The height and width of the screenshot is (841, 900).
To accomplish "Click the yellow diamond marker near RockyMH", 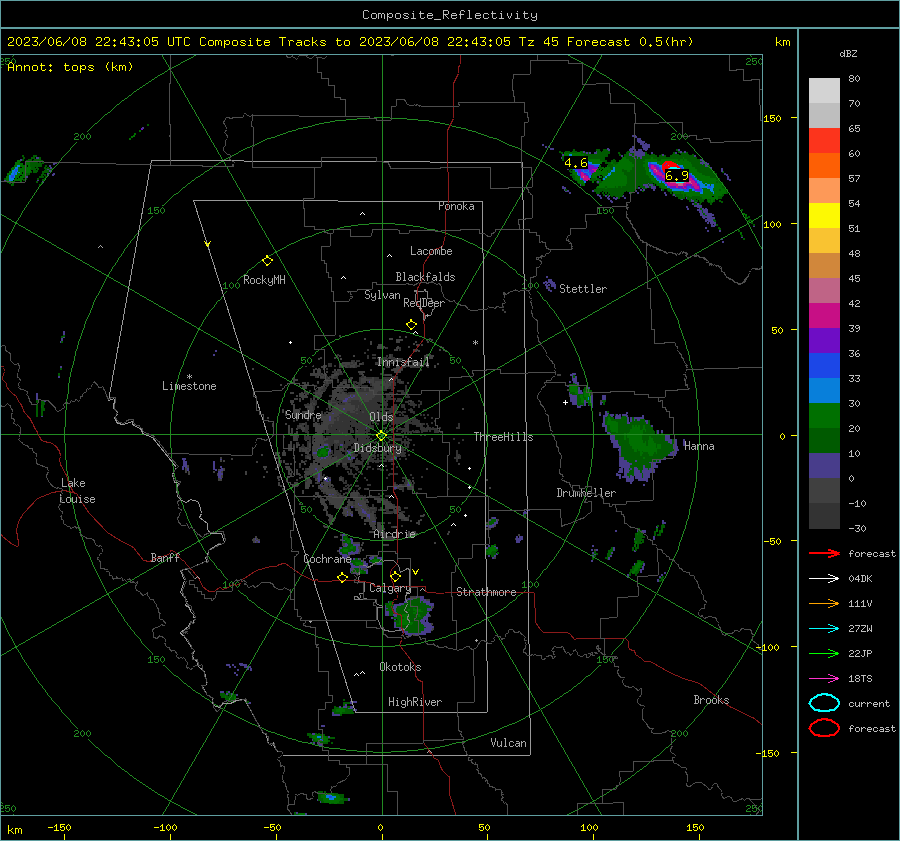I will point(267,261).
